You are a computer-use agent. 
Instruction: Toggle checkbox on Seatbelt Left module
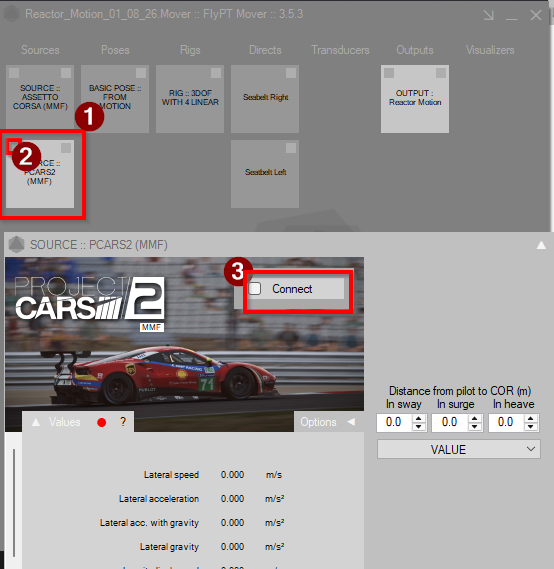(291, 148)
